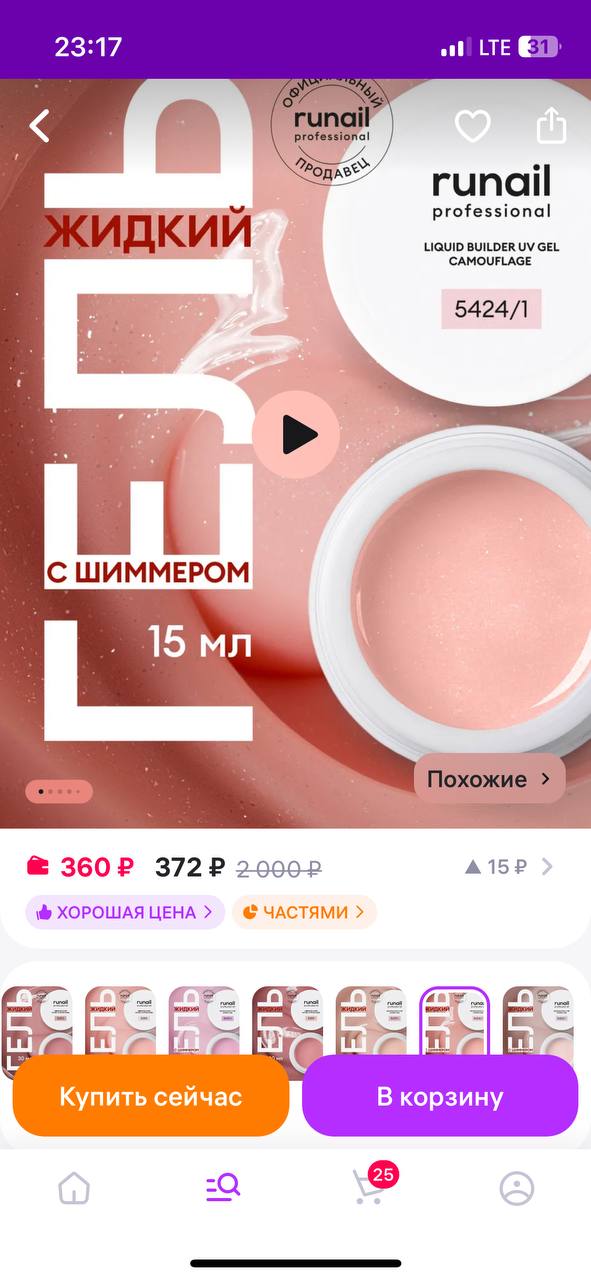The width and height of the screenshot is (591, 1280).
Task: Select the first color variant thumbnail
Action: pos(36,1021)
